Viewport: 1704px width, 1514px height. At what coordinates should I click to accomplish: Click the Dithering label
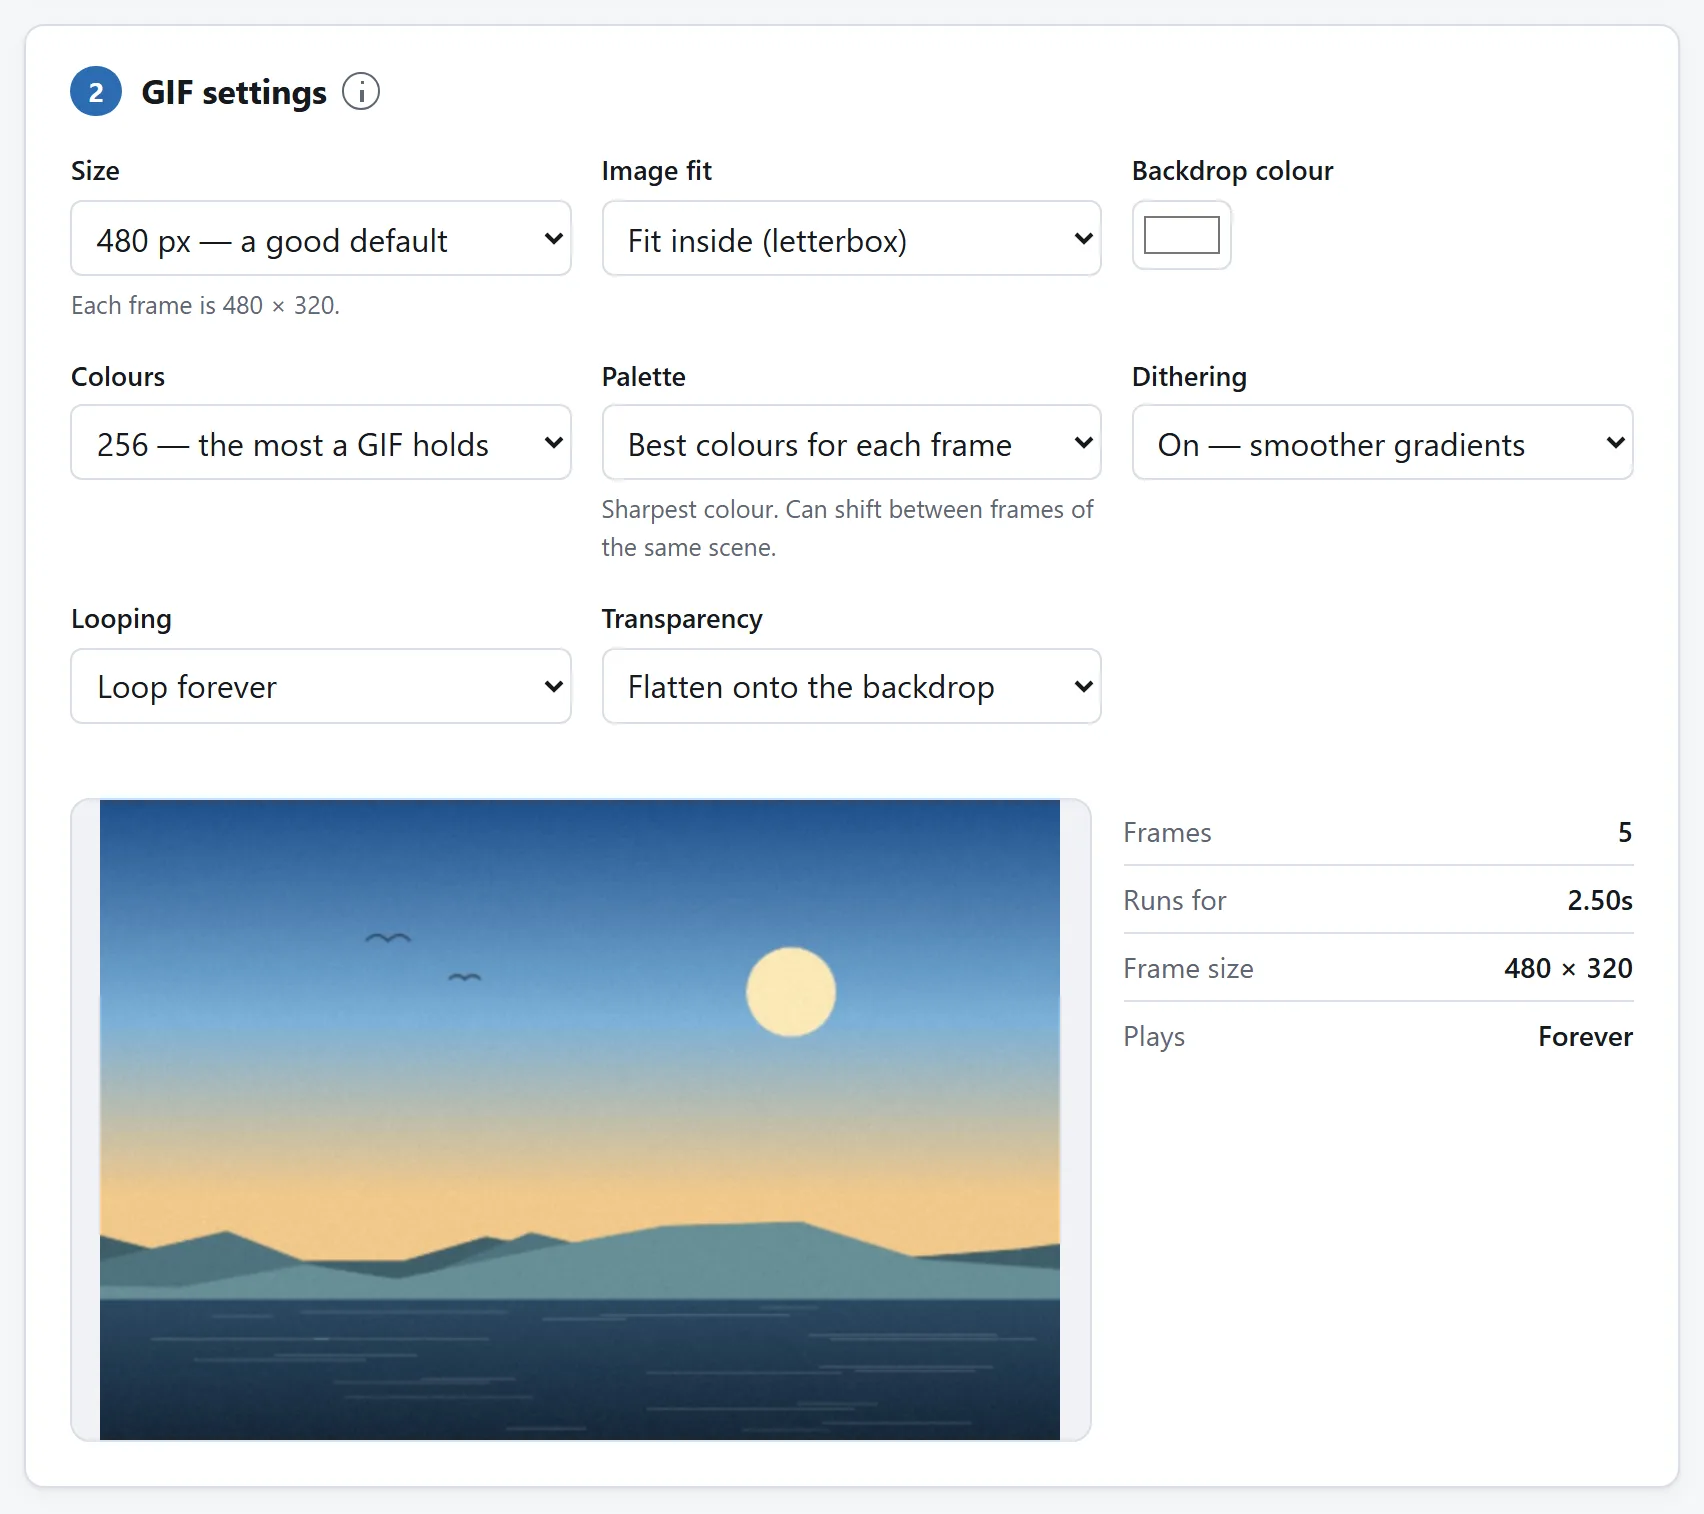(1189, 377)
